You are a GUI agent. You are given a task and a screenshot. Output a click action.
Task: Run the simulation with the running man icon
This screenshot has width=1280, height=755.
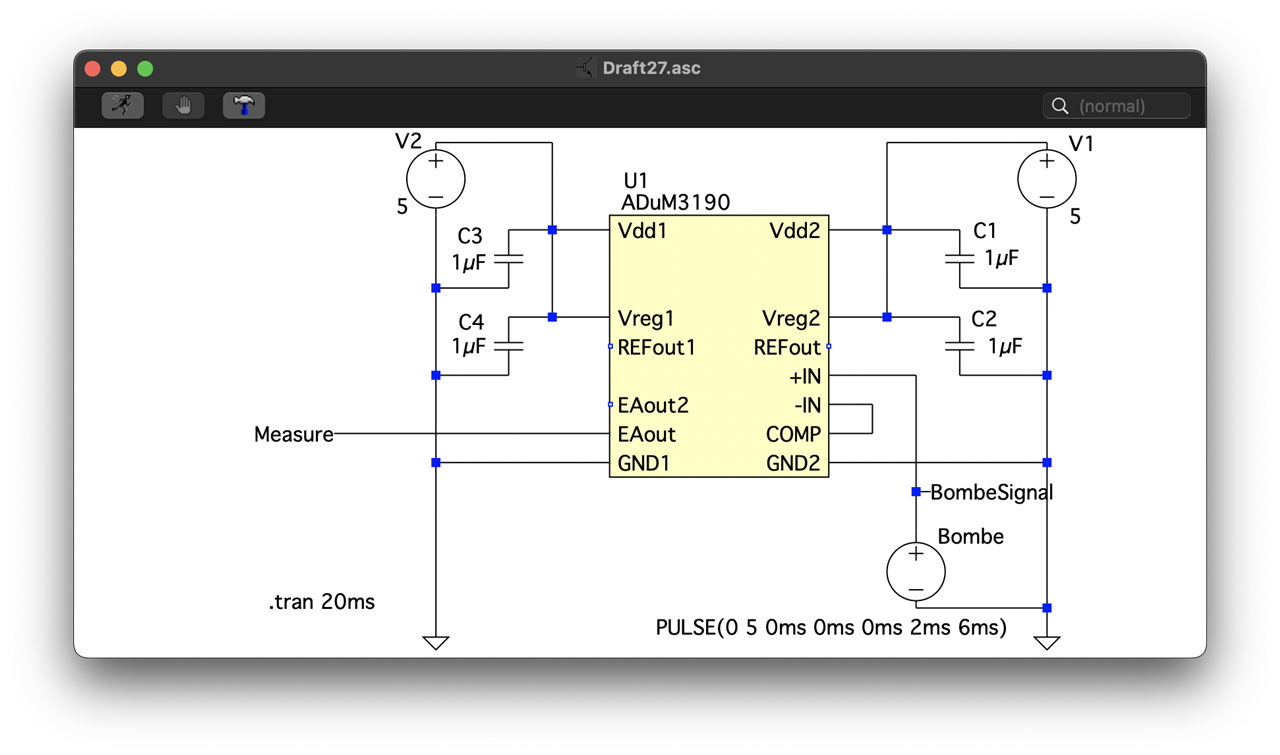coord(123,105)
